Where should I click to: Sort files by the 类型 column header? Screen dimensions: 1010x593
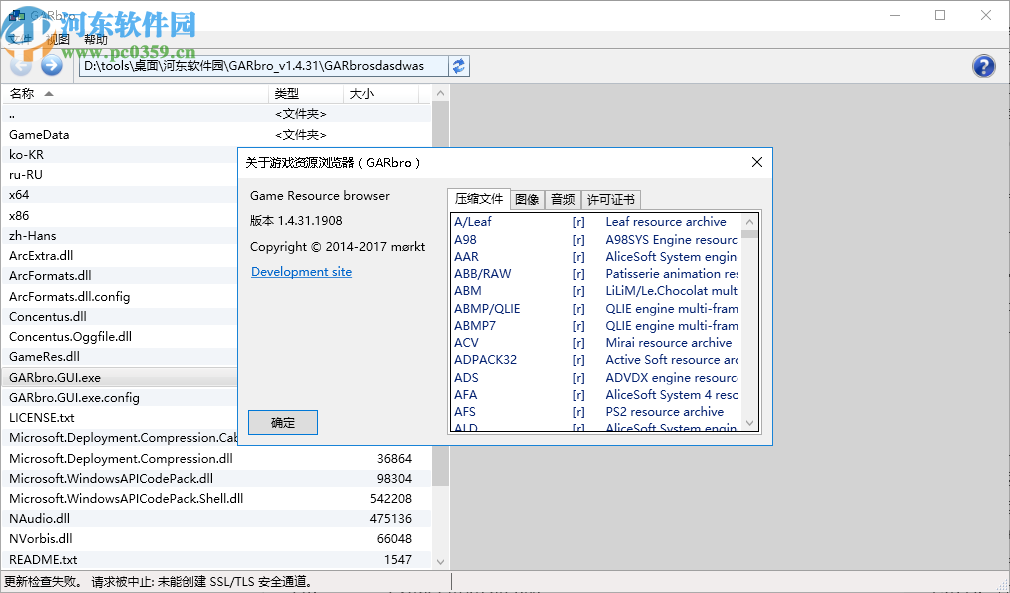pos(305,94)
